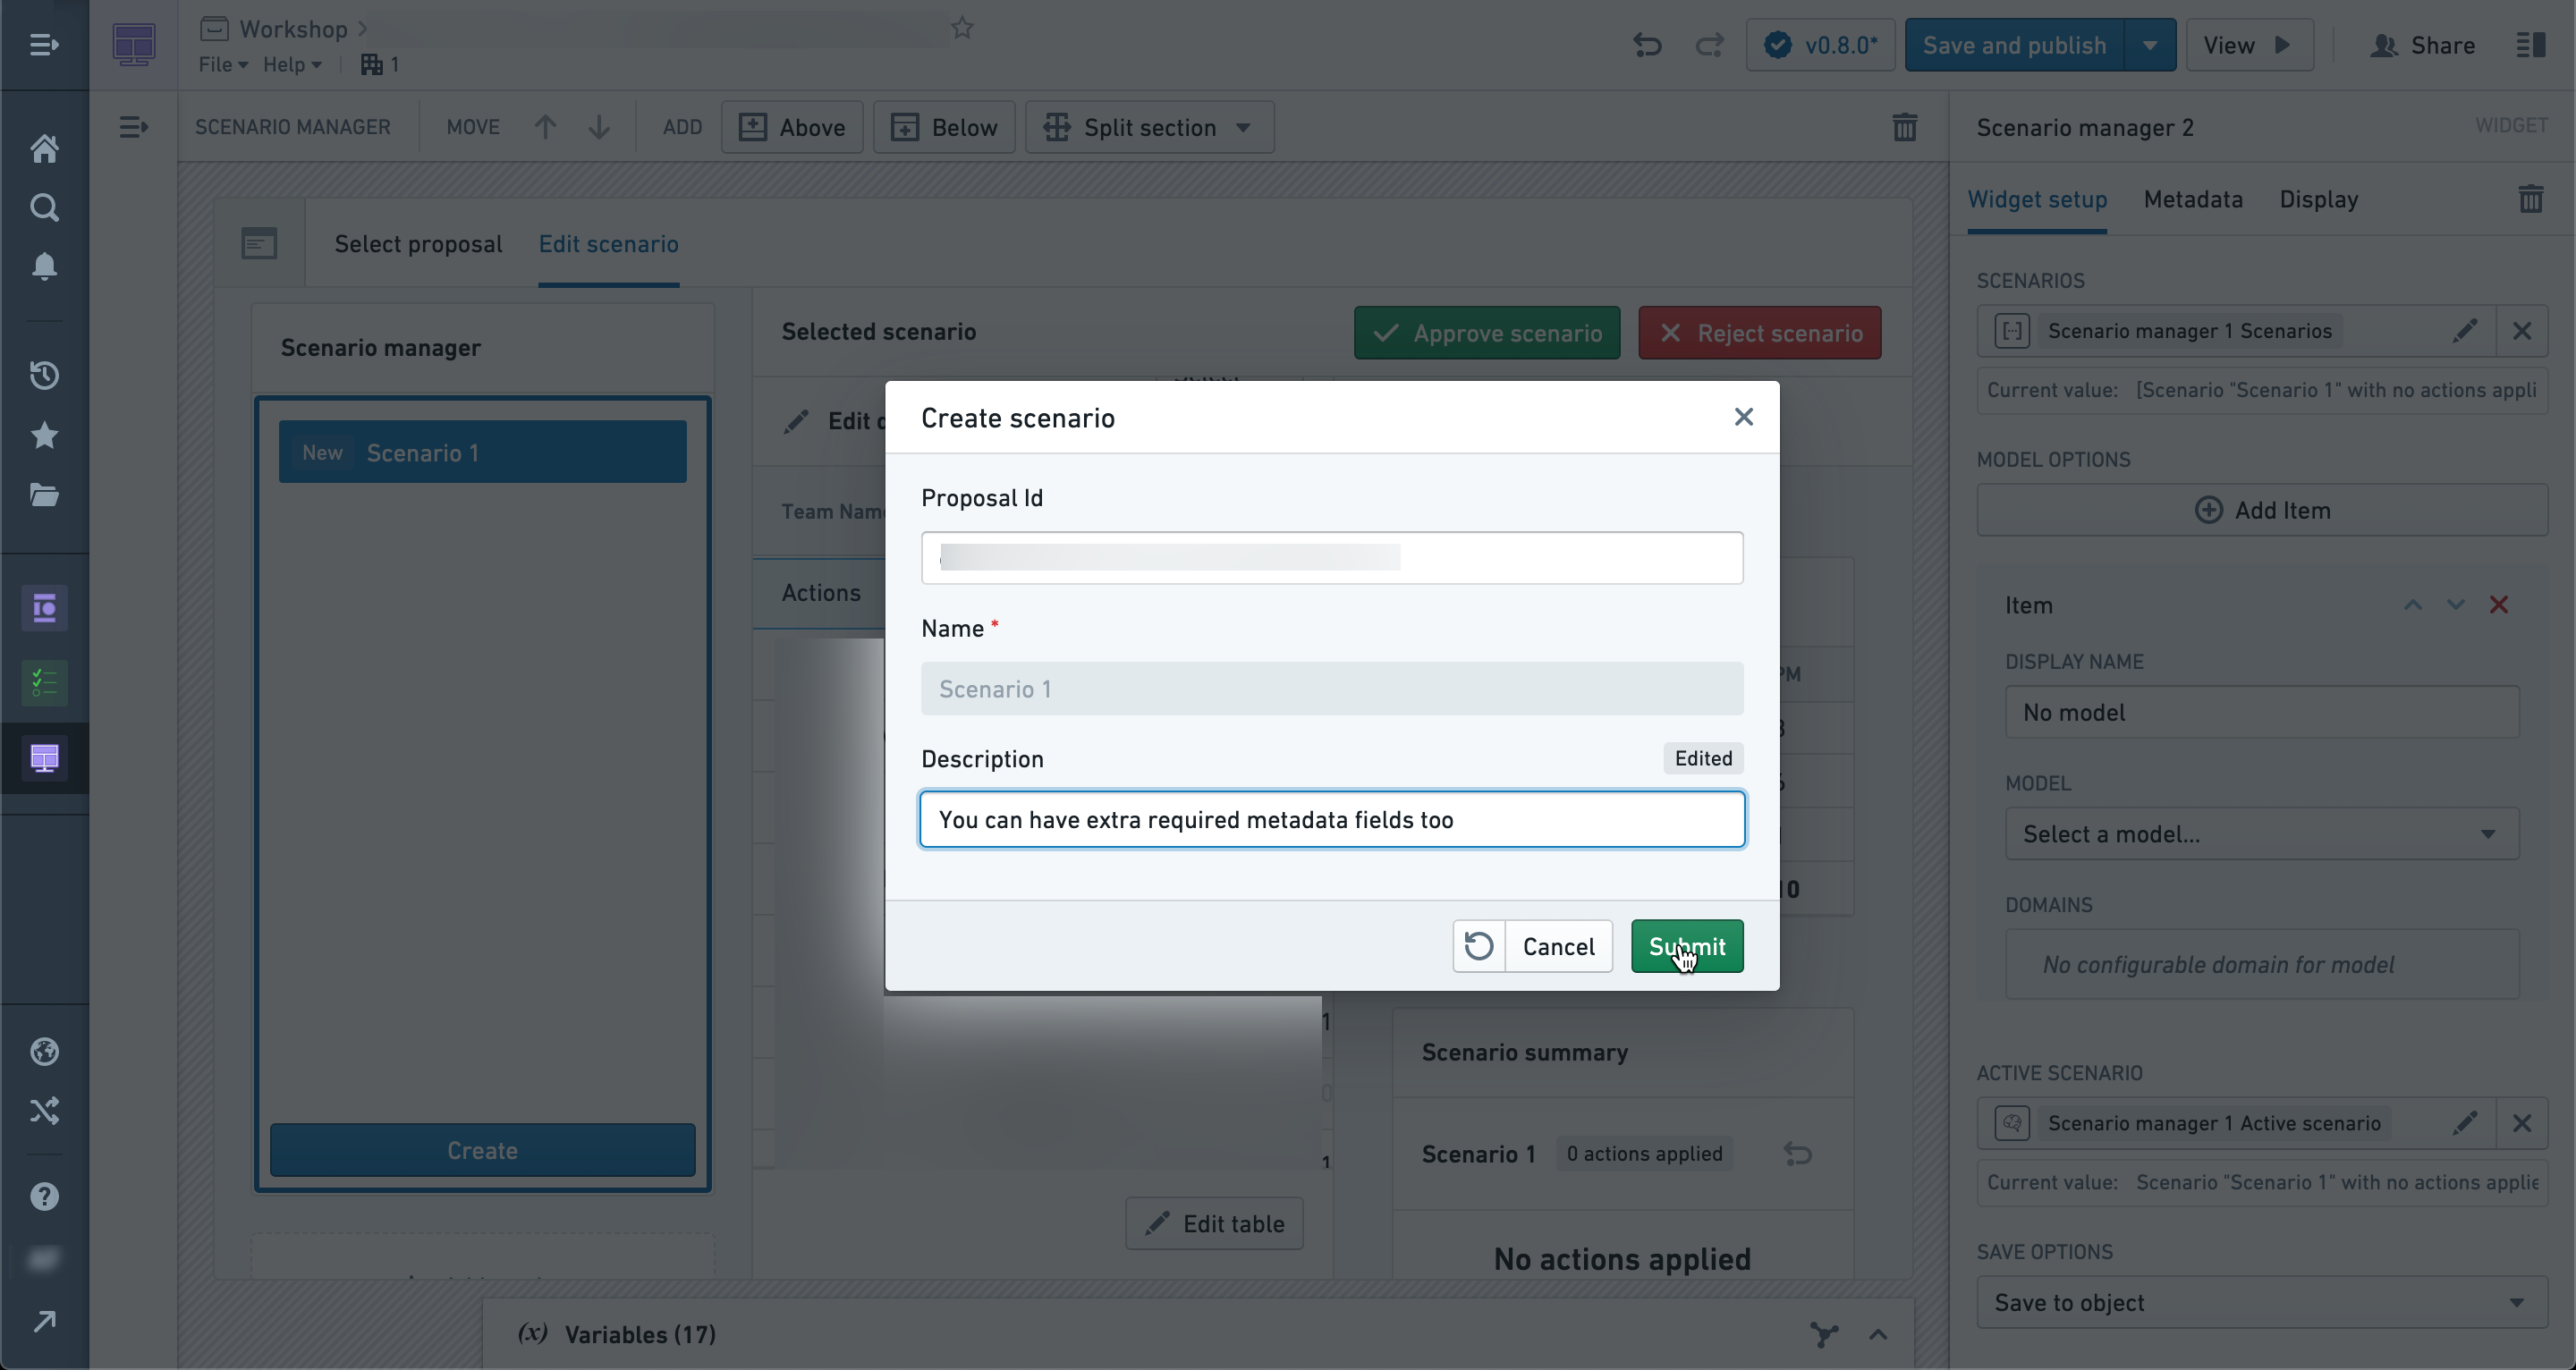The width and height of the screenshot is (2576, 1370).
Task: Click the Proposal Id input field
Action: pyautogui.click(x=1332, y=558)
